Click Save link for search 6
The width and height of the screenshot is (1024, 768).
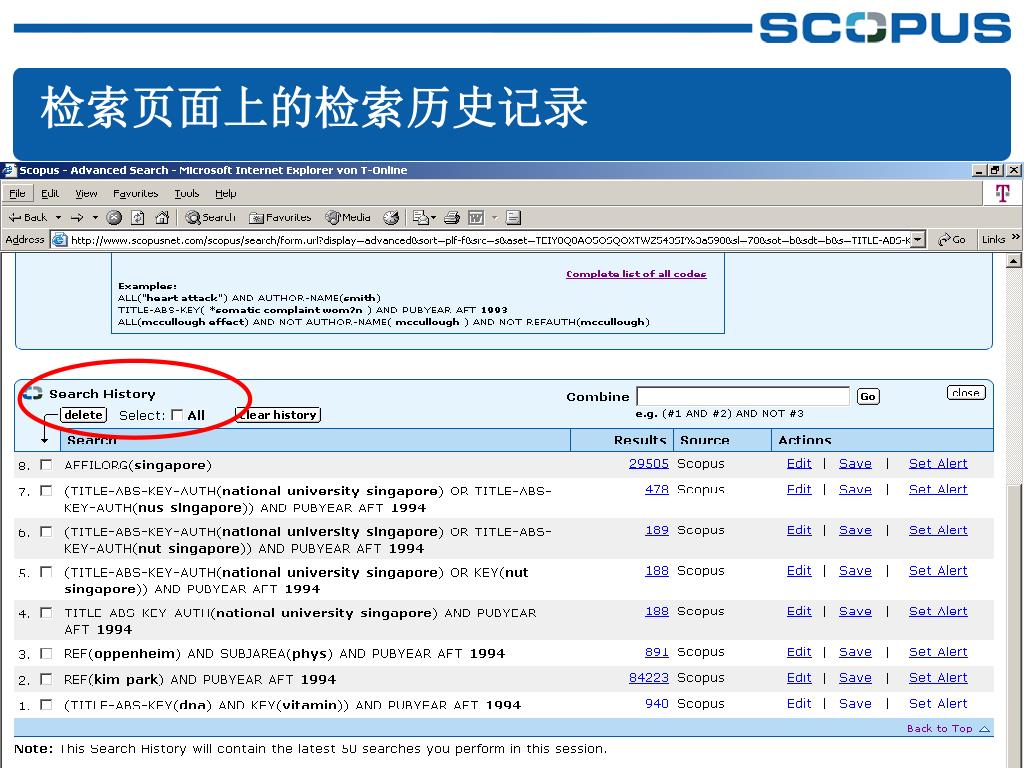(855, 530)
